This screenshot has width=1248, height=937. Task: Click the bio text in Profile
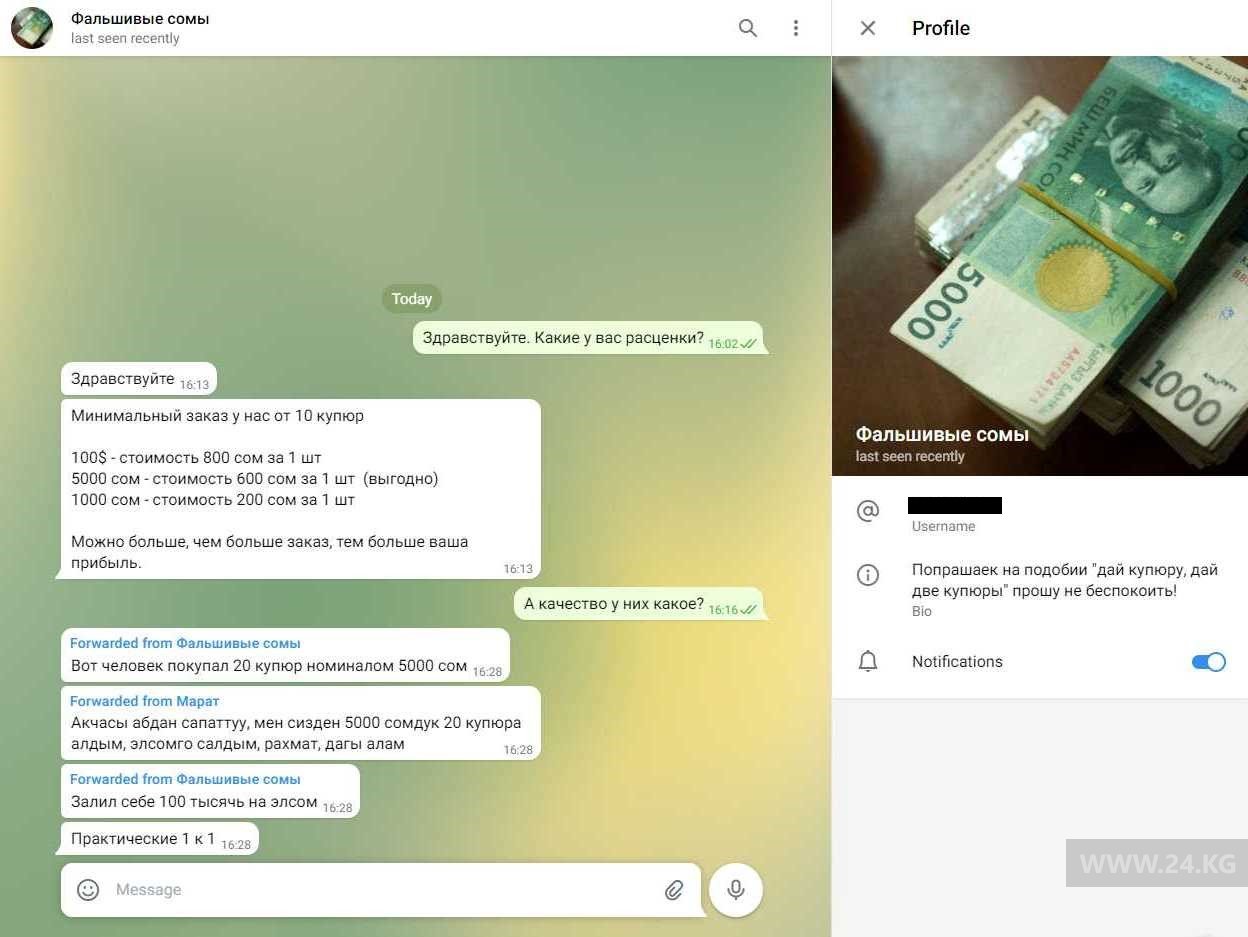[1064, 580]
